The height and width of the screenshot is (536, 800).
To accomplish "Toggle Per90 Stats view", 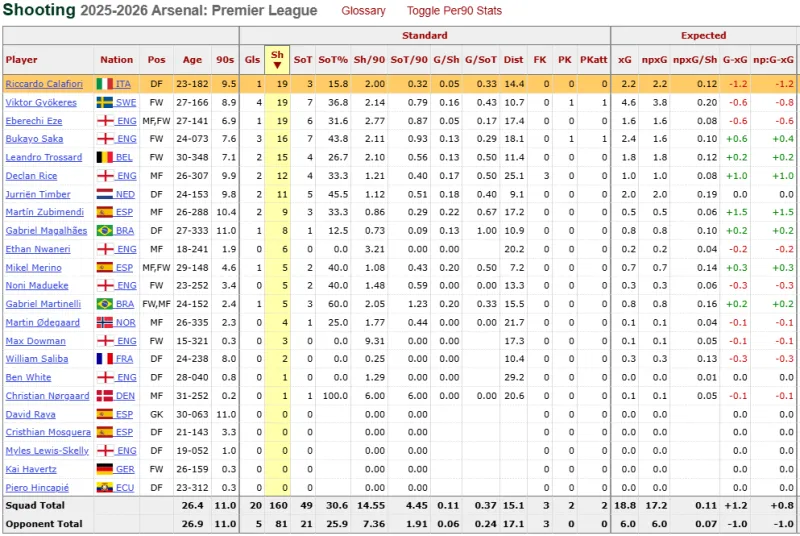I will click(x=454, y=11).
